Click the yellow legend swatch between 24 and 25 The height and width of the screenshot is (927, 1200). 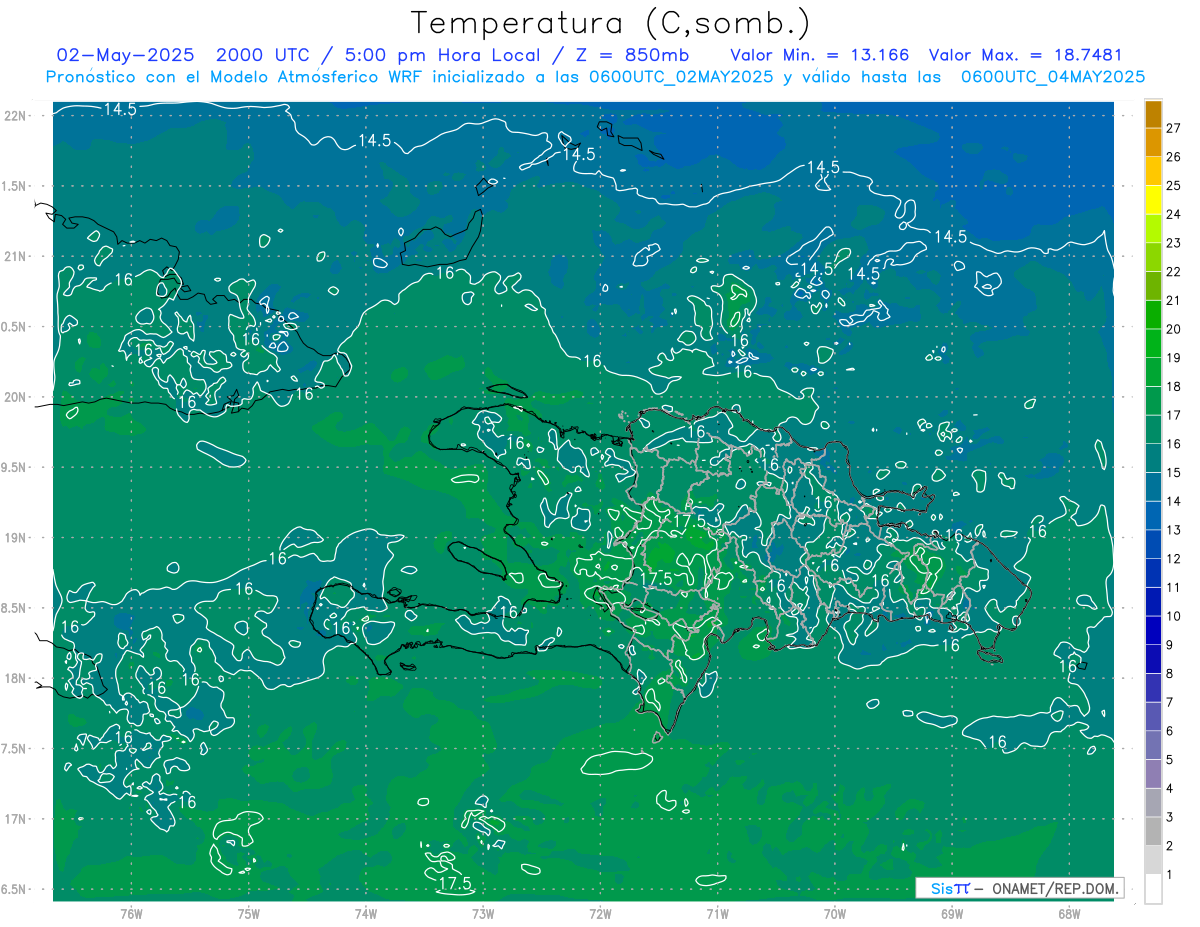[x=1153, y=200]
